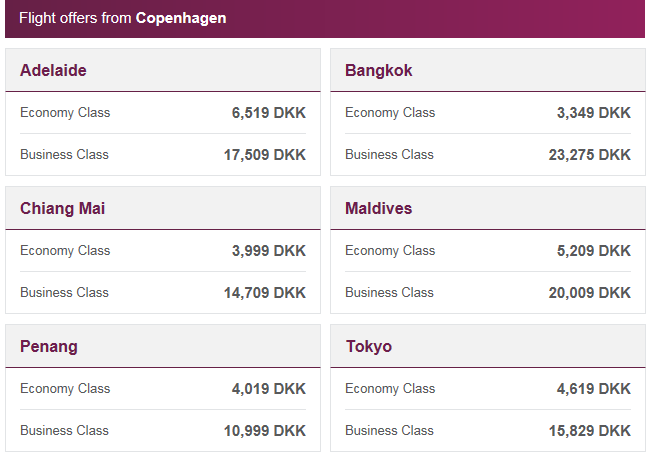Click the Copenhagen origin in the header
Screen dimensions: 651x458
[x=181, y=18]
